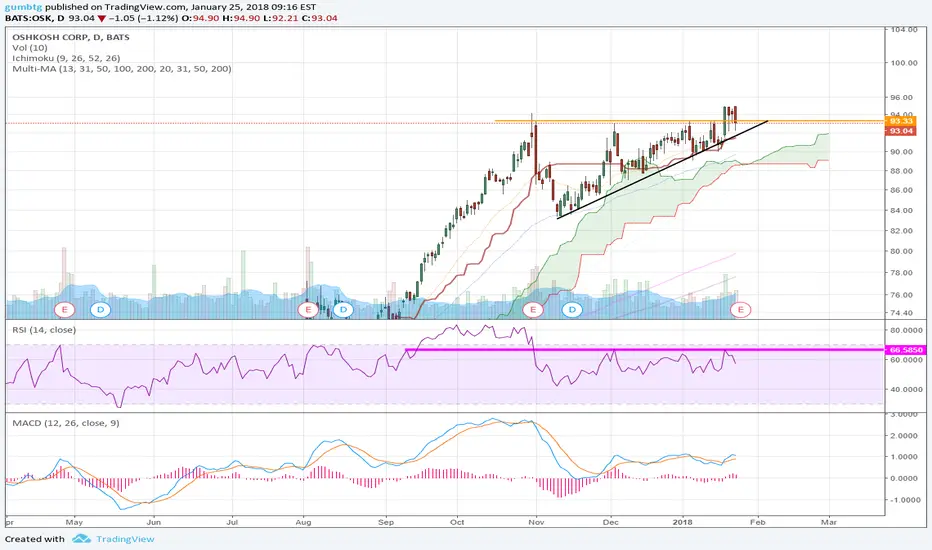Select the Ichimoku (9, 26, 52, 26) legend

pos(66,58)
